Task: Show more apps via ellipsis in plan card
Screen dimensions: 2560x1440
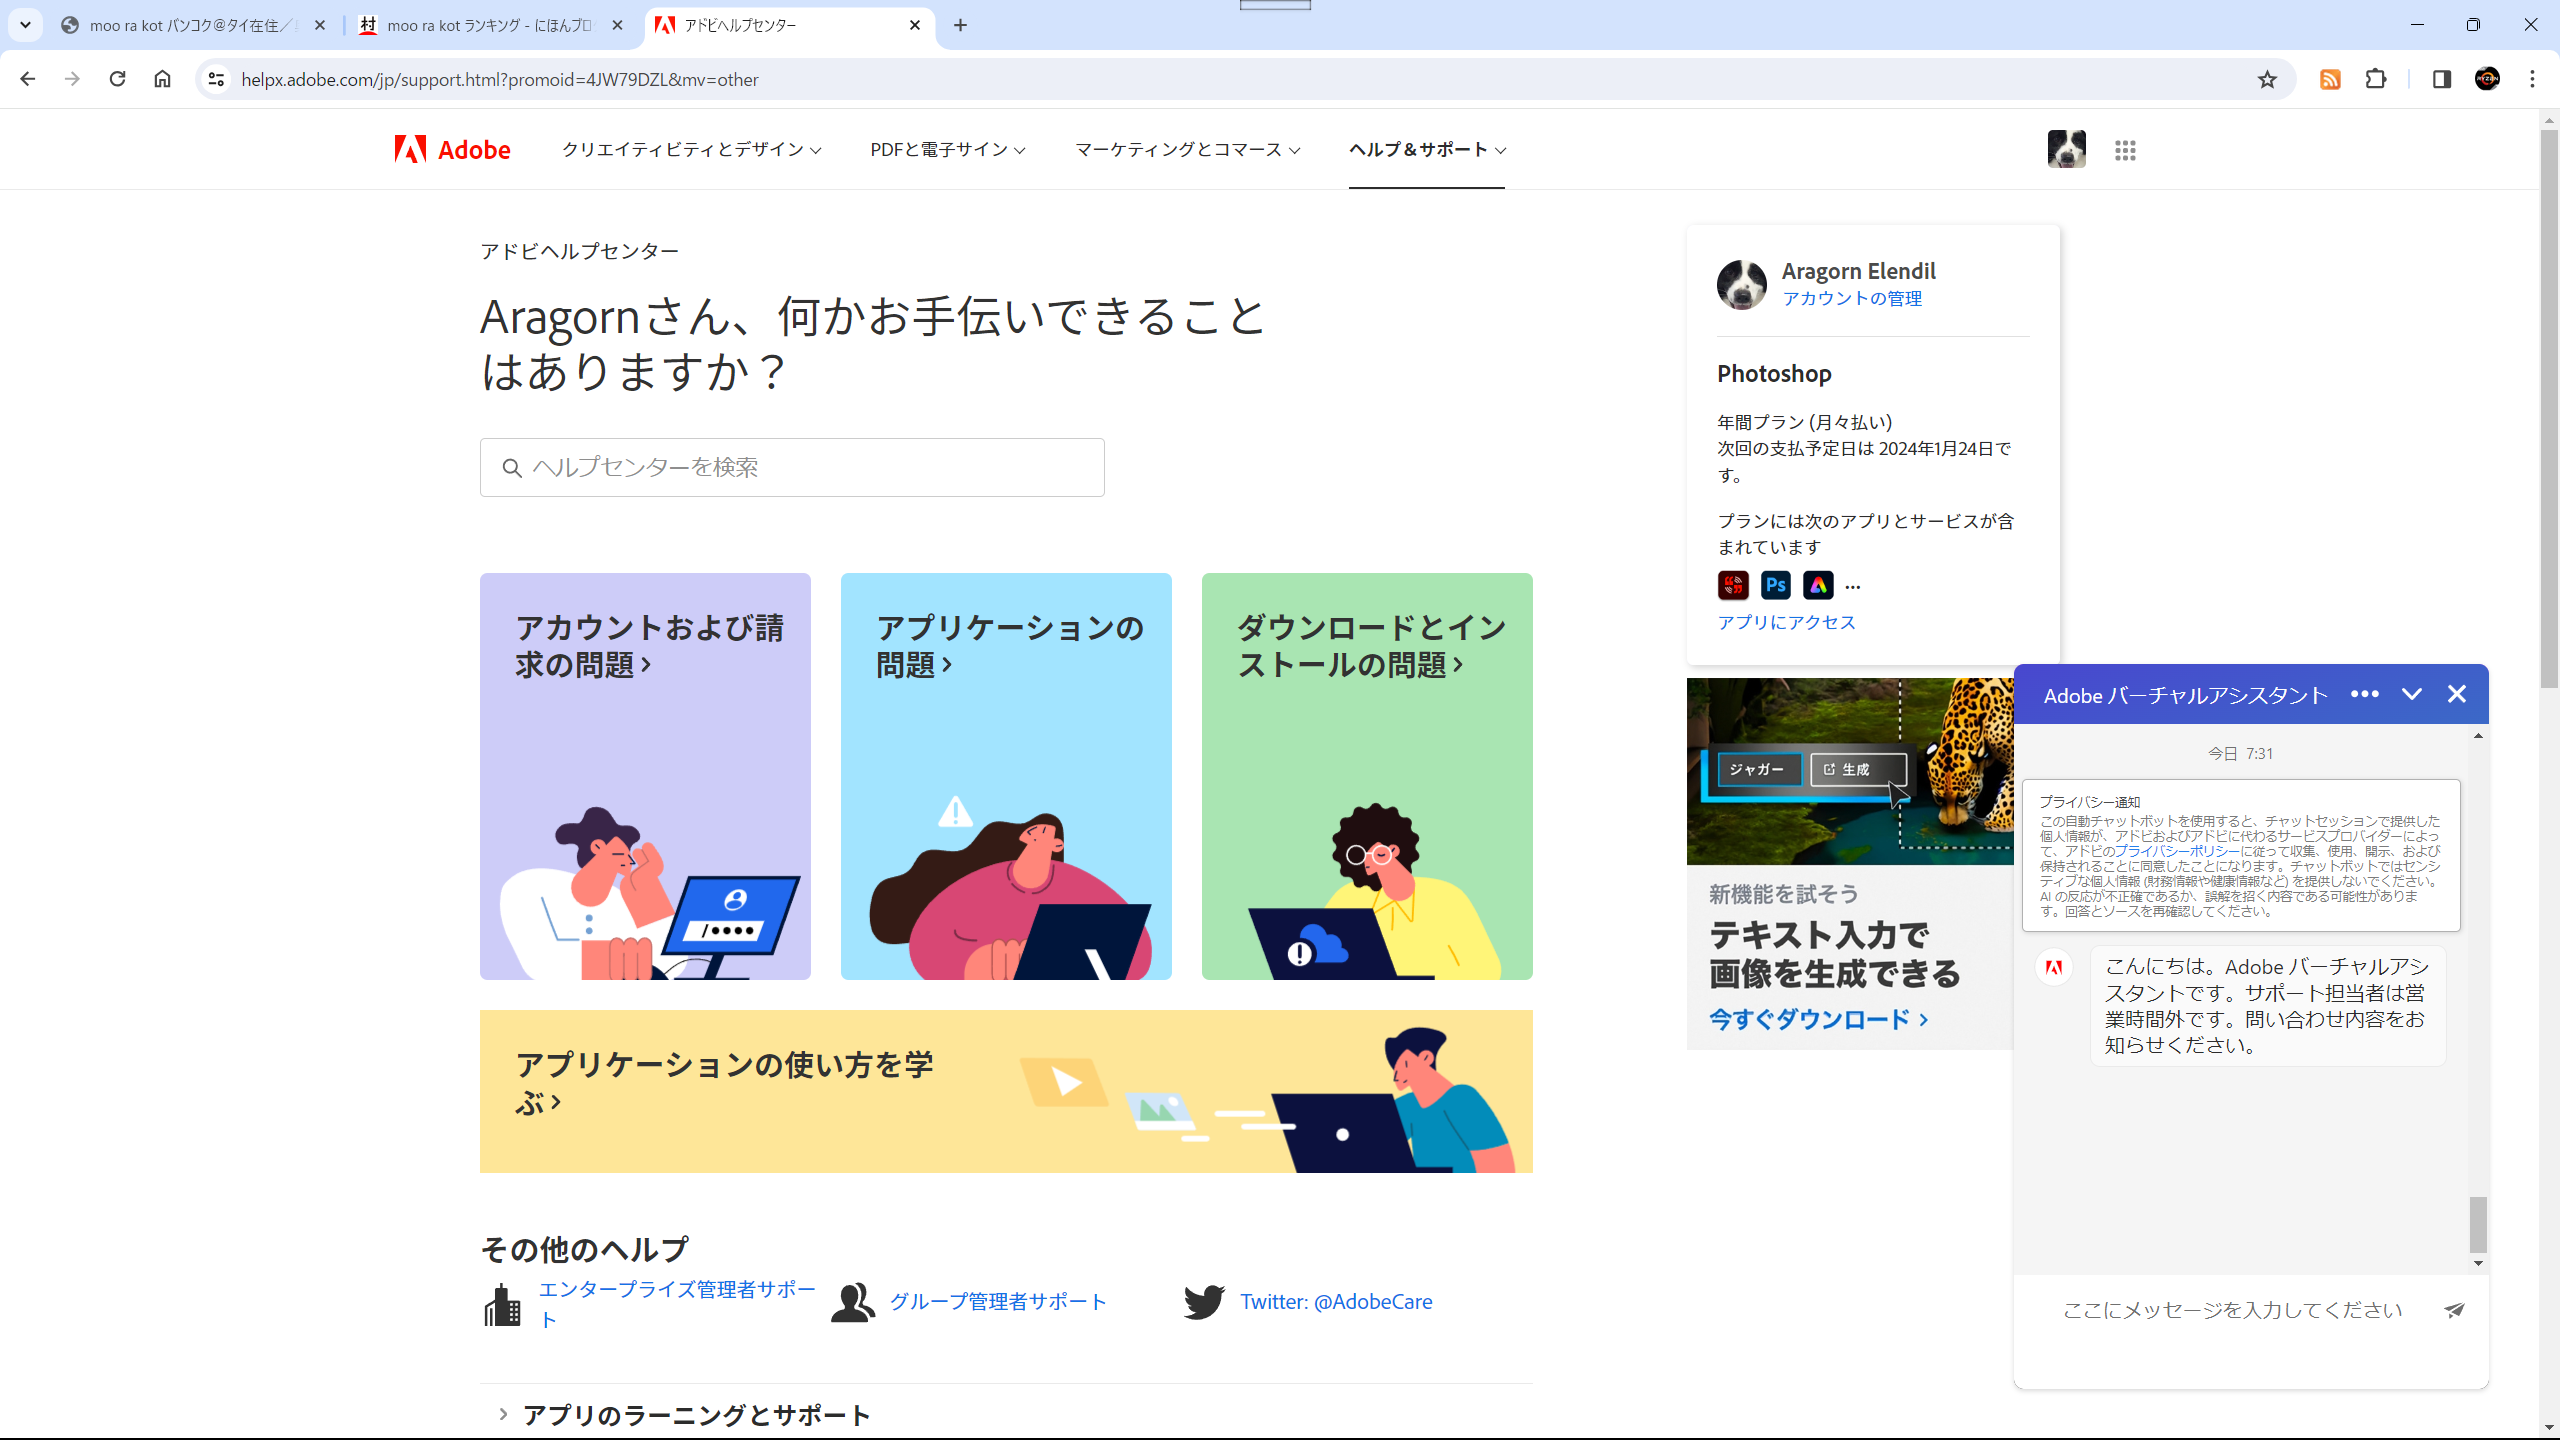Action: click(x=1853, y=587)
